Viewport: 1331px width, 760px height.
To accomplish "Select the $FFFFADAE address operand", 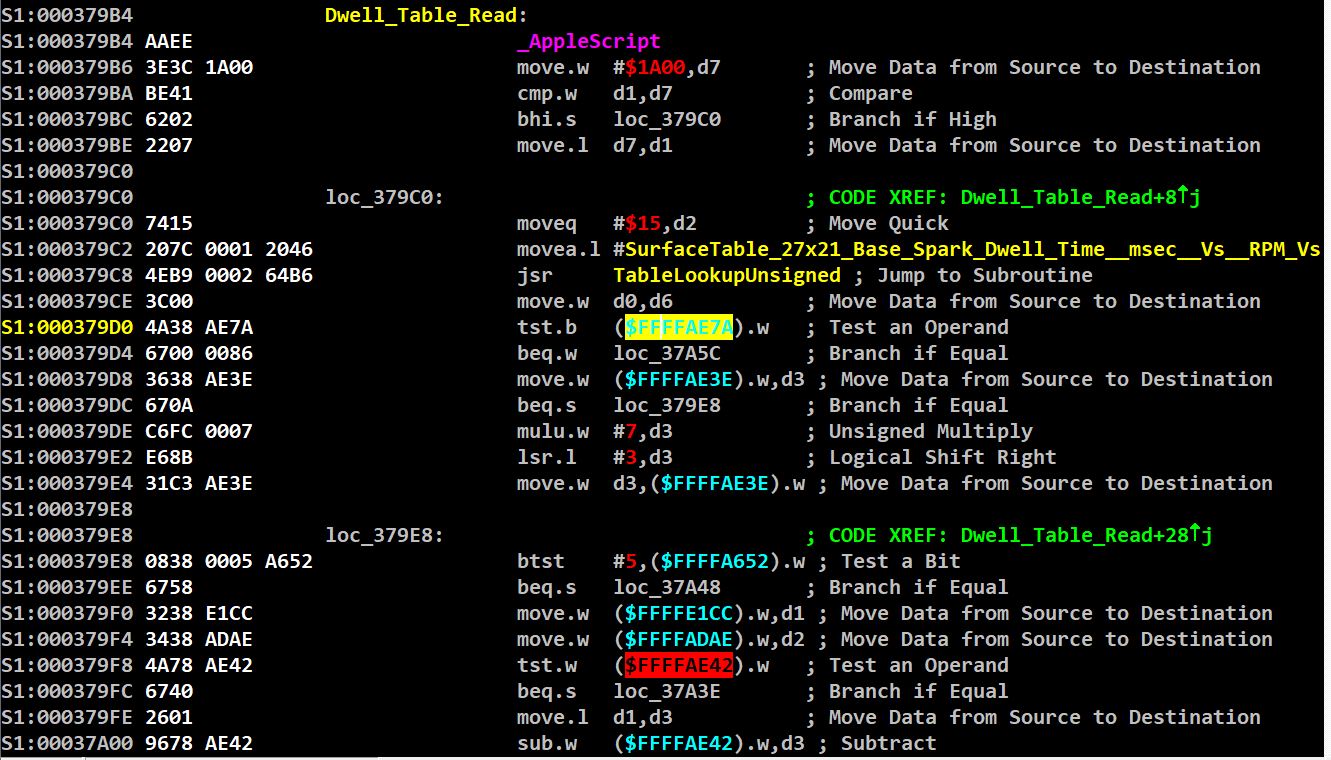I will point(679,639).
